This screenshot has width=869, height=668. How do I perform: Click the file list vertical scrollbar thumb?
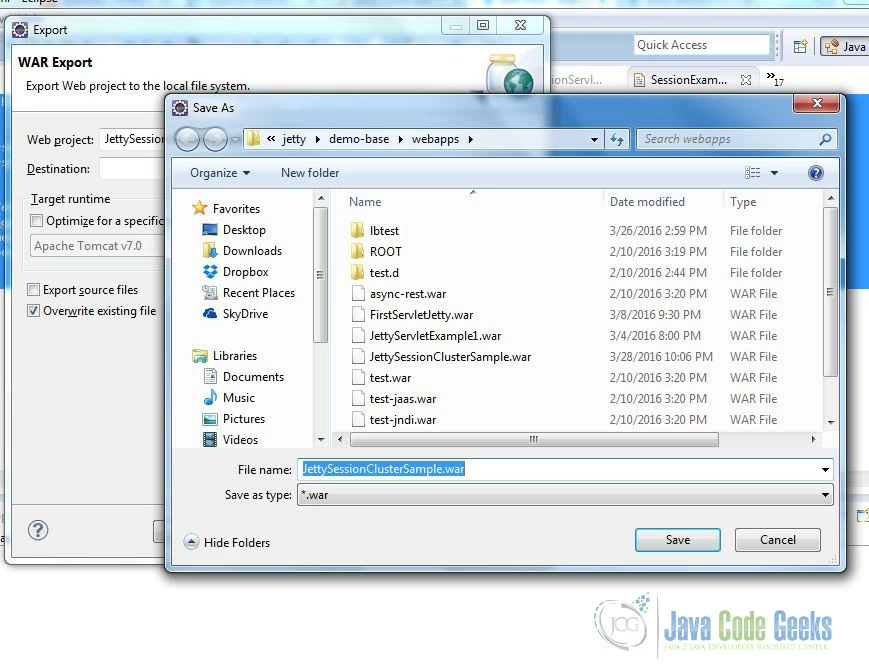point(830,292)
